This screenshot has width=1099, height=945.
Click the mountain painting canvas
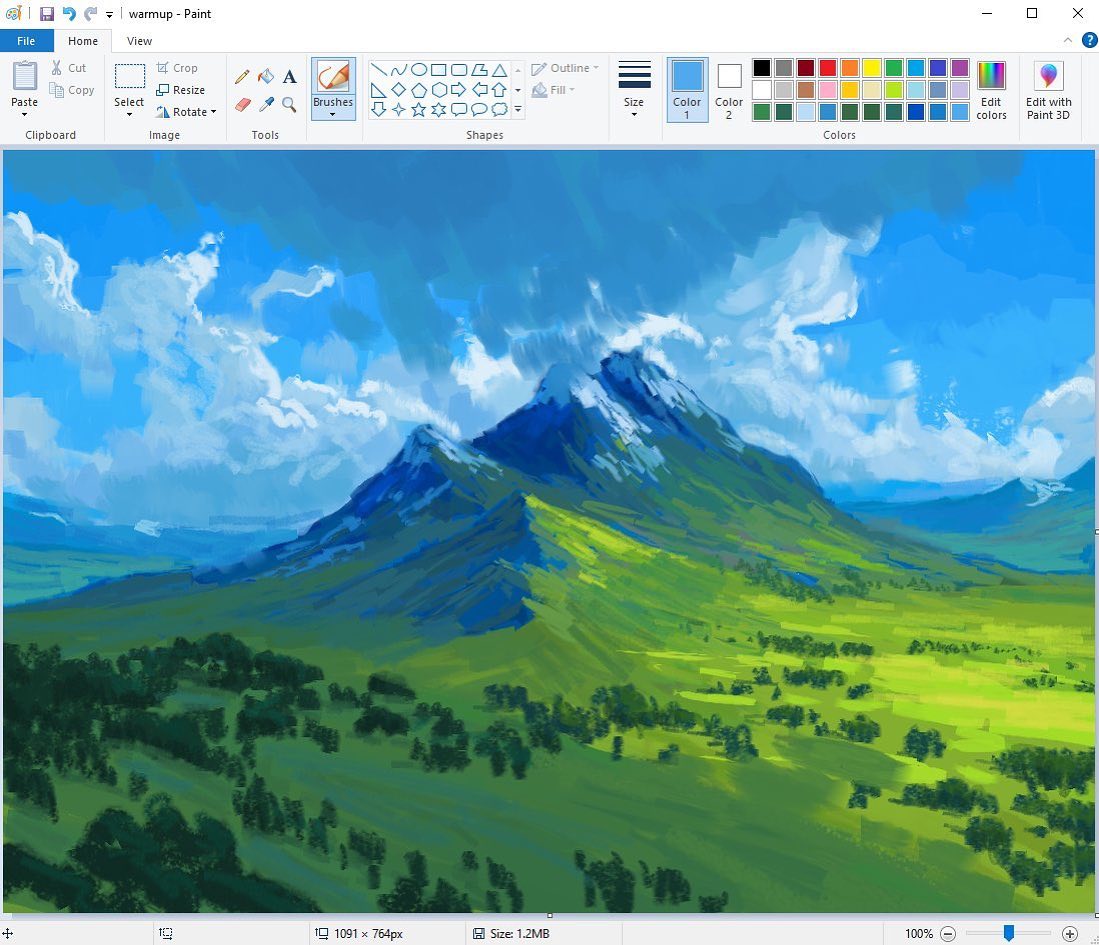[x=548, y=531]
